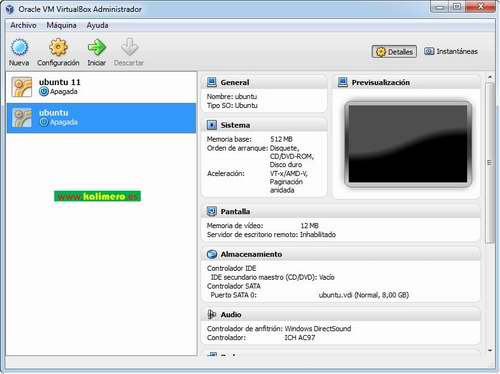Open the Archivo menu
Screen dimensions: 500x374
tap(23, 25)
